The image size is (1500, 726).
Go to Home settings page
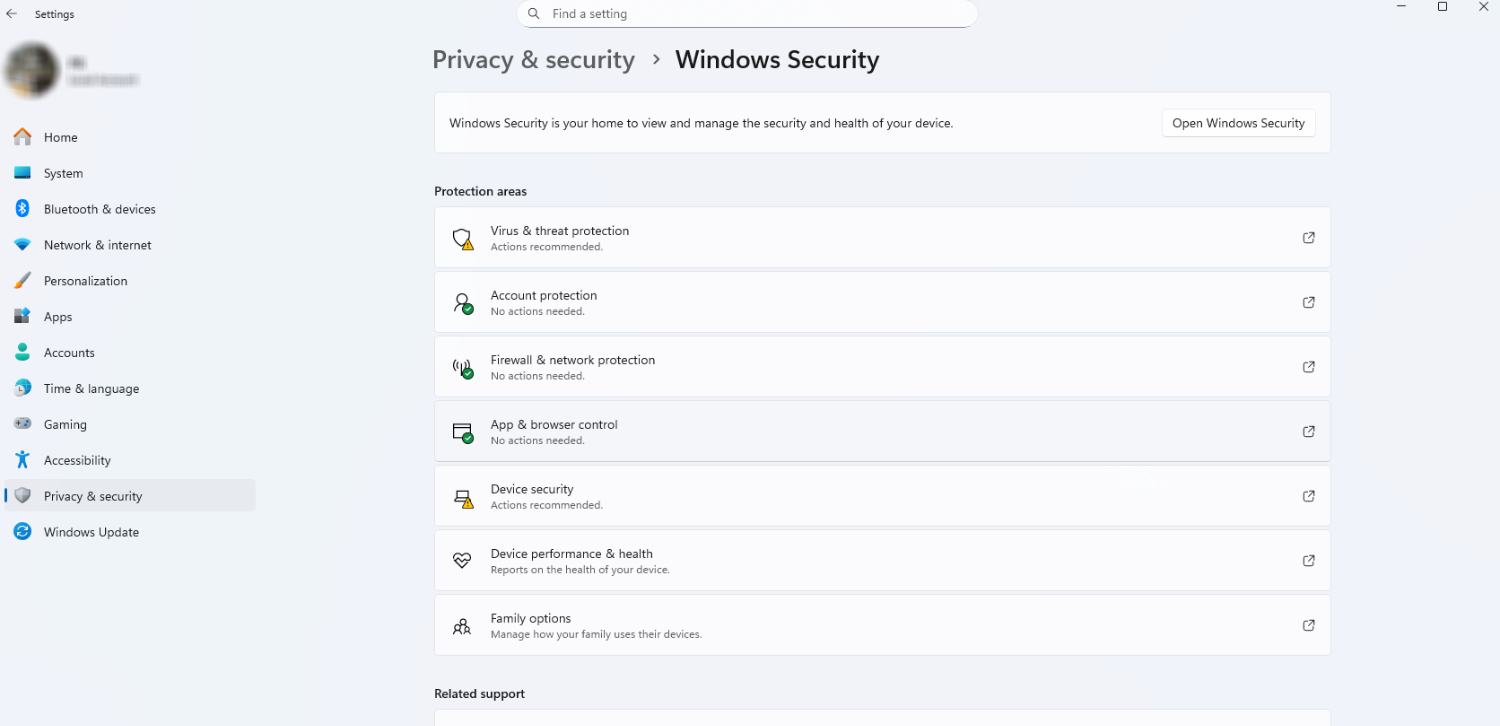pyautogui.click(x=130, y=137)
